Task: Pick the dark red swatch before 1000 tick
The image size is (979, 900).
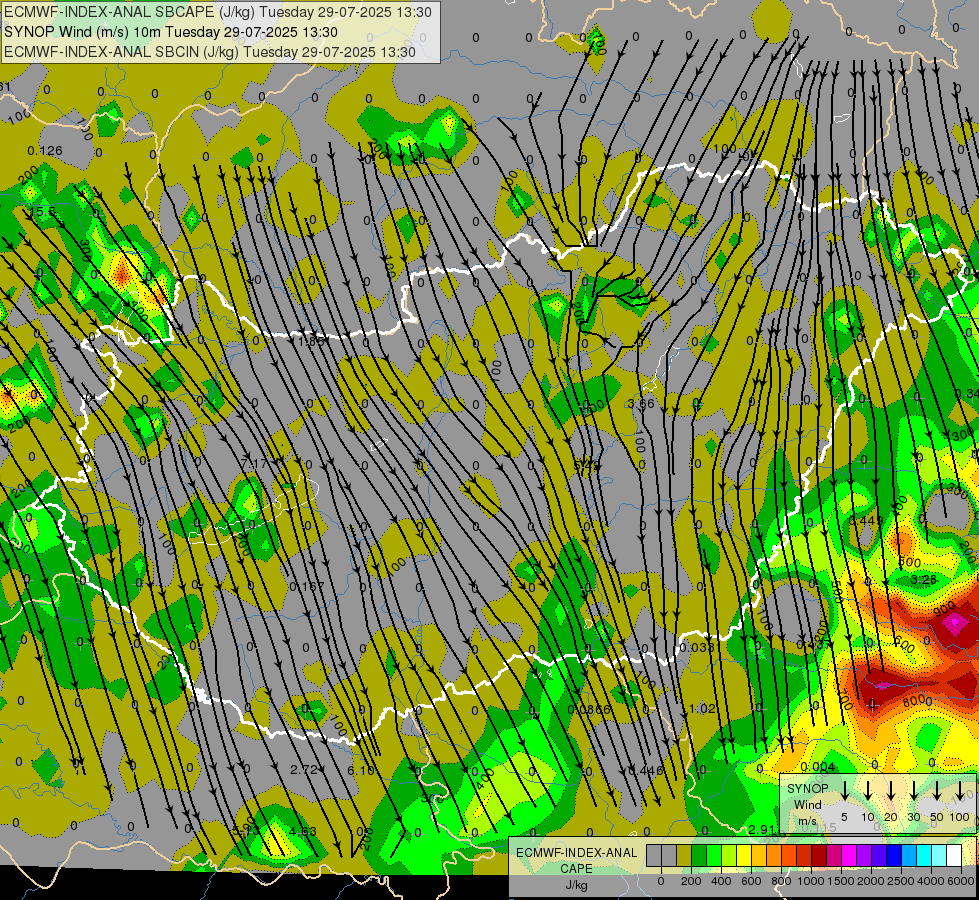Action: tap(819, 855)
